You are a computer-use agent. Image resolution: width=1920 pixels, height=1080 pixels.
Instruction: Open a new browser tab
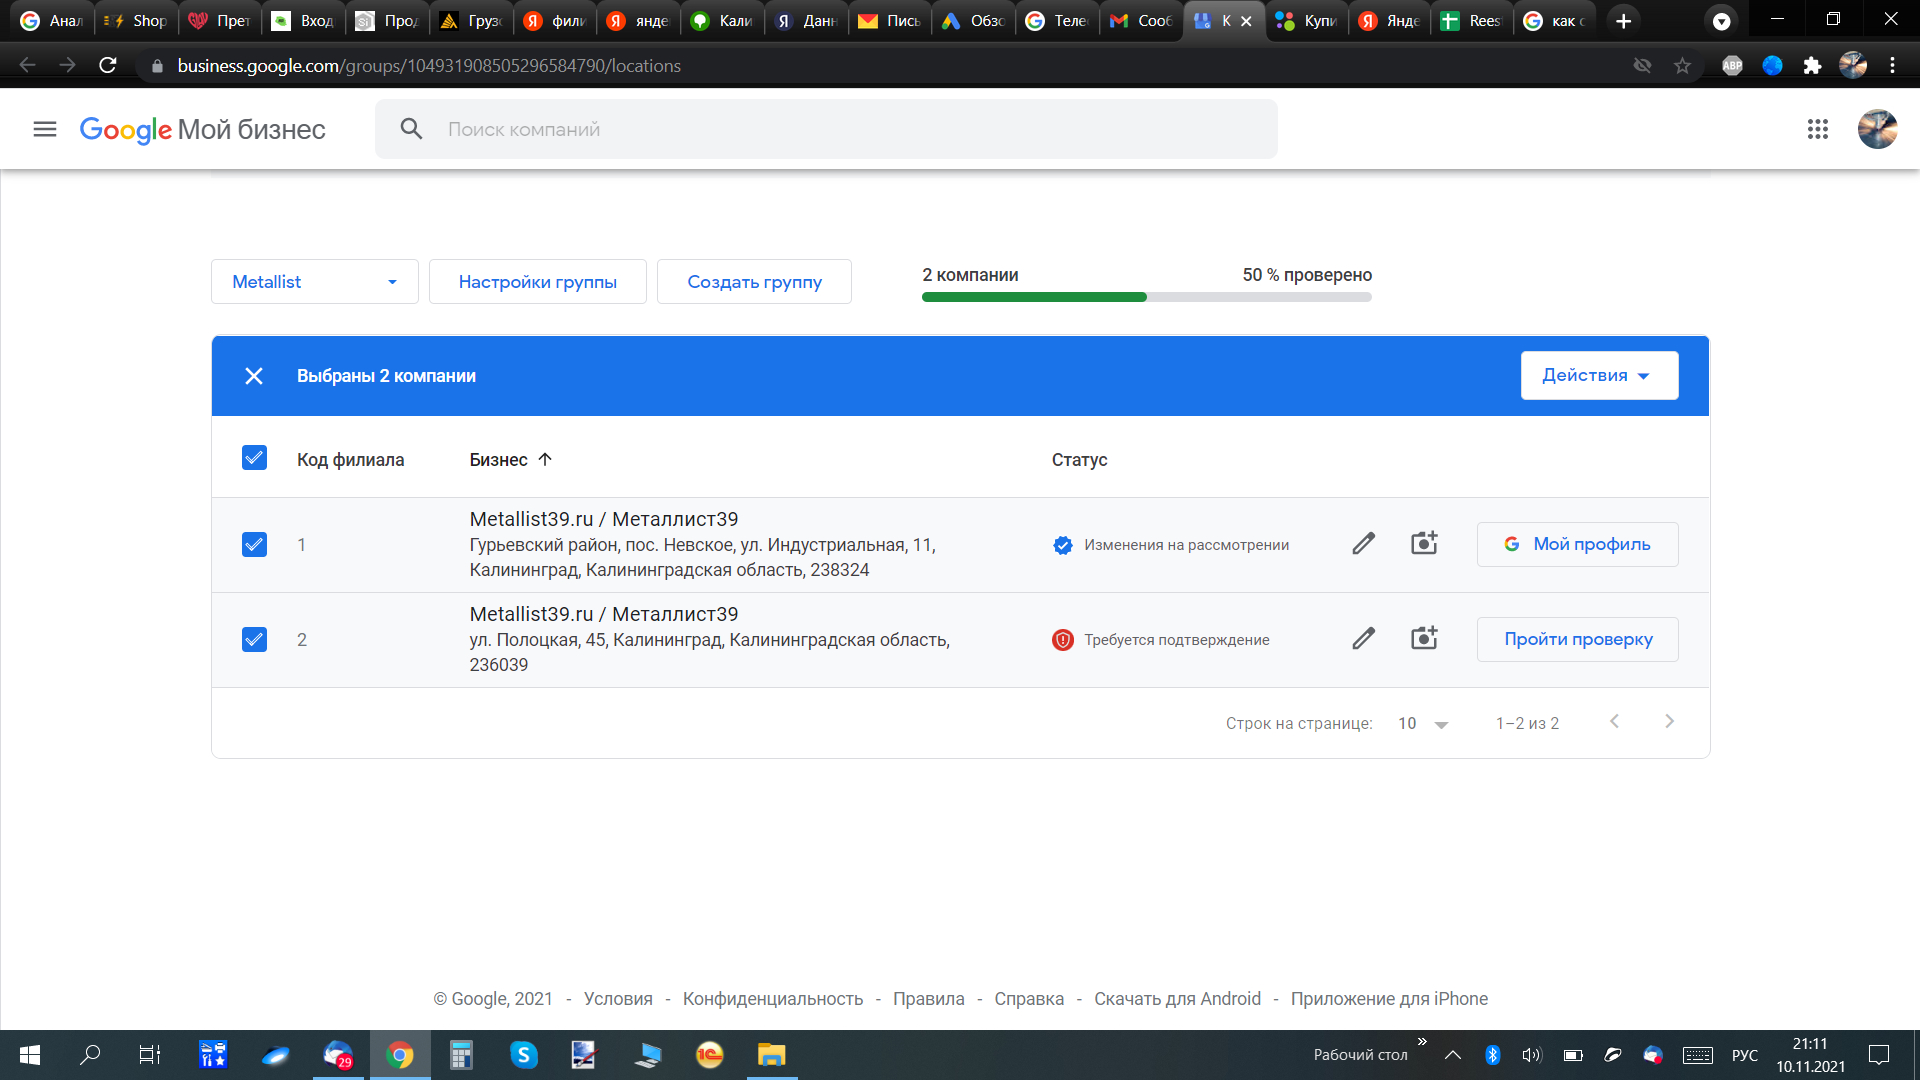pyautogui.click(x=1624, y=21)
